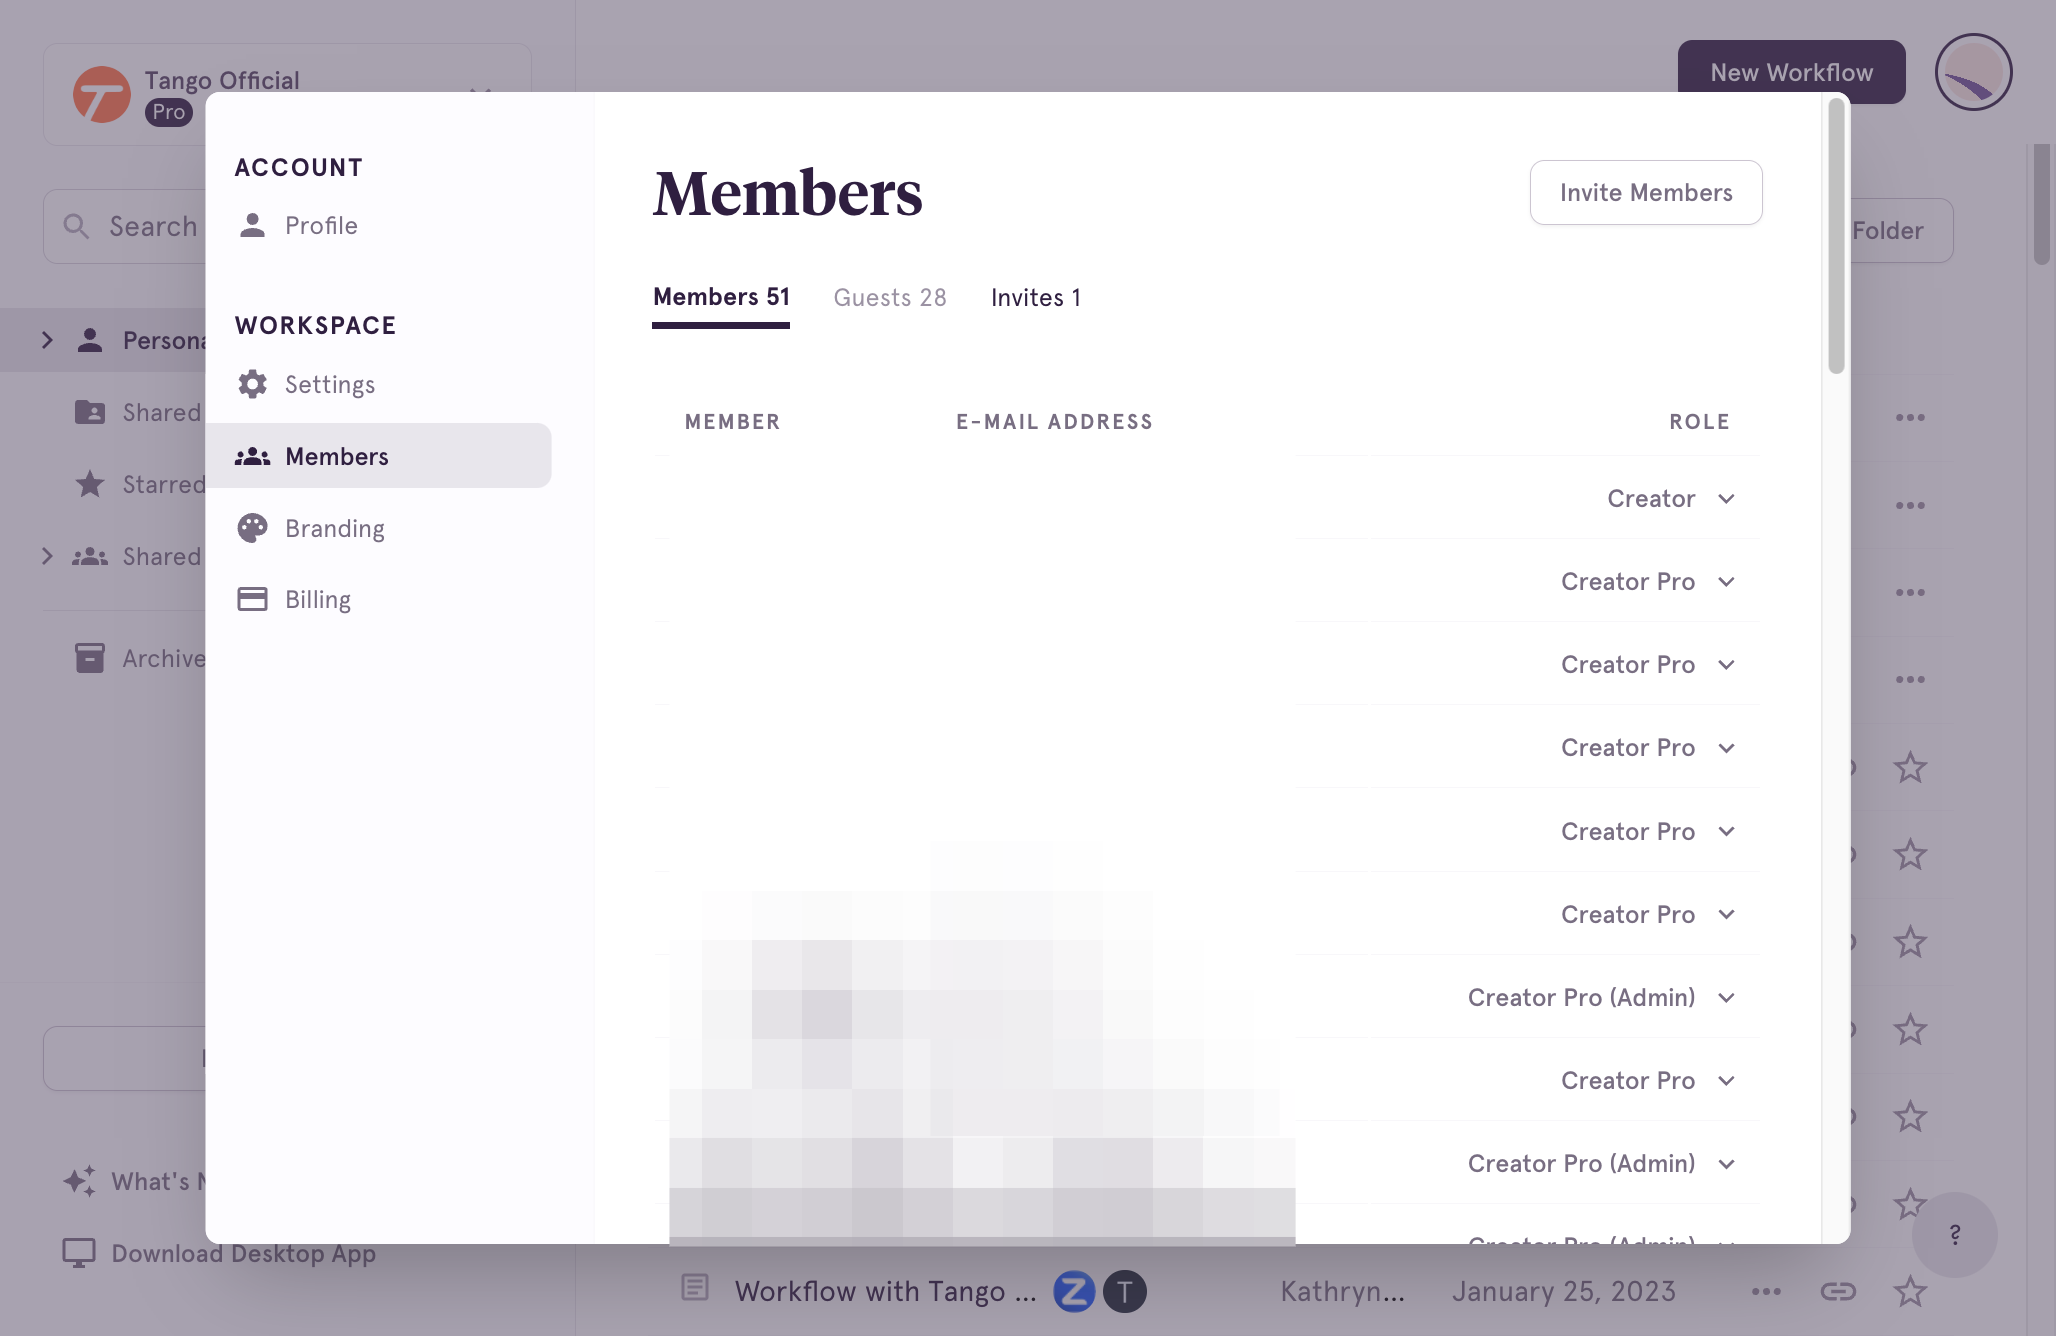Copy link for Workflow with Tango row
2056x1336 pixels.
pos(1838,1291)
